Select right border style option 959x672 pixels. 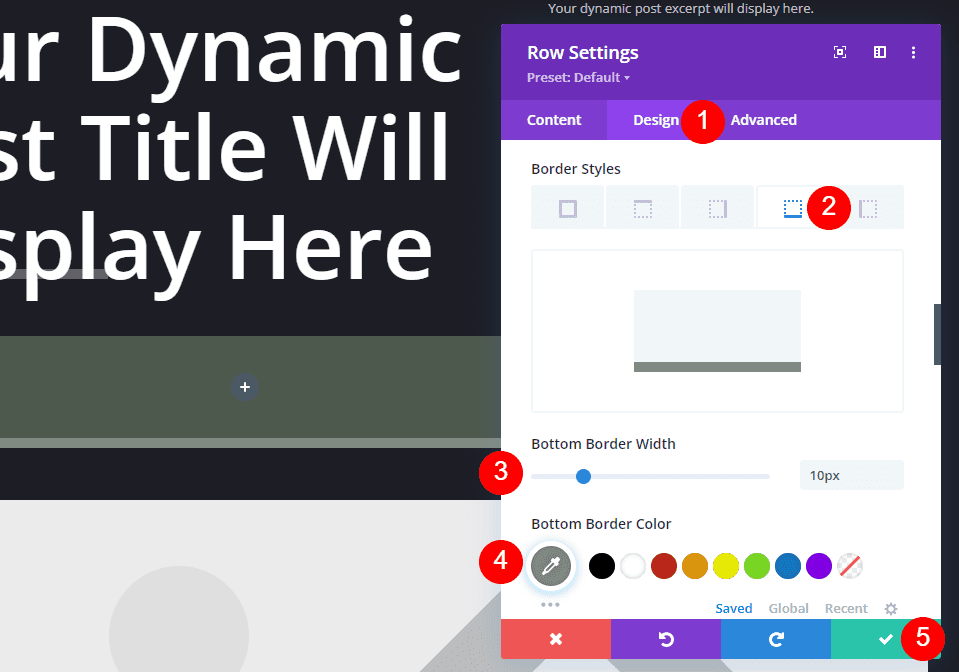(x=717, y=208)
